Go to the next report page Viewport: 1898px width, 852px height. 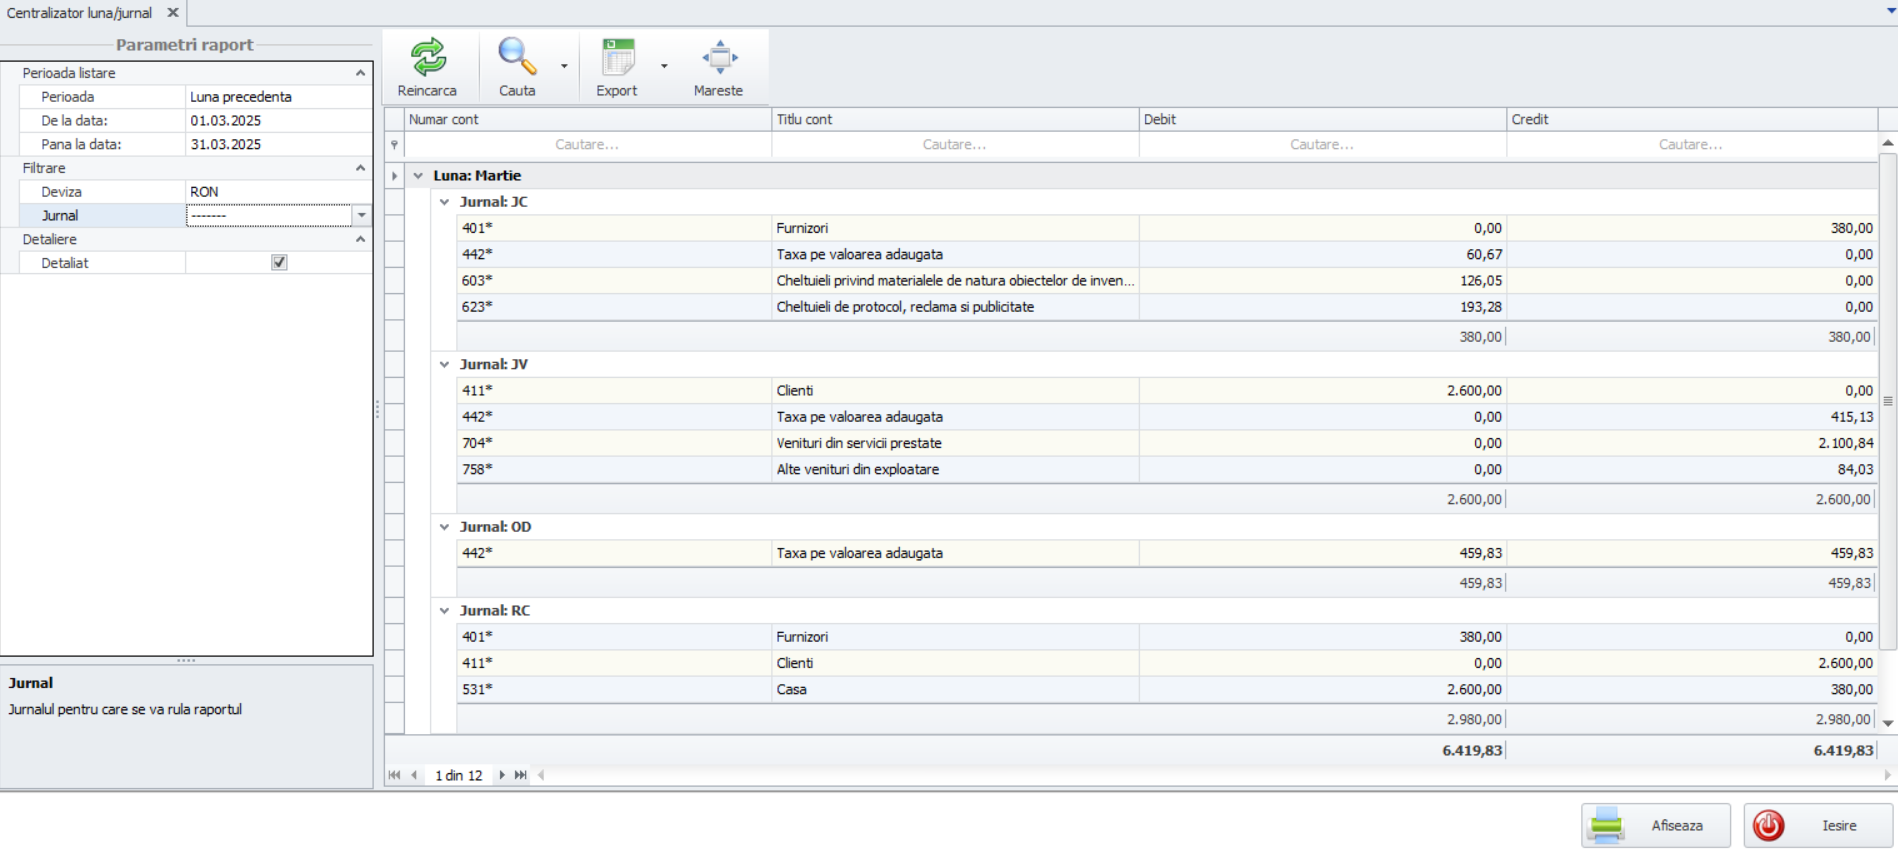502,775
